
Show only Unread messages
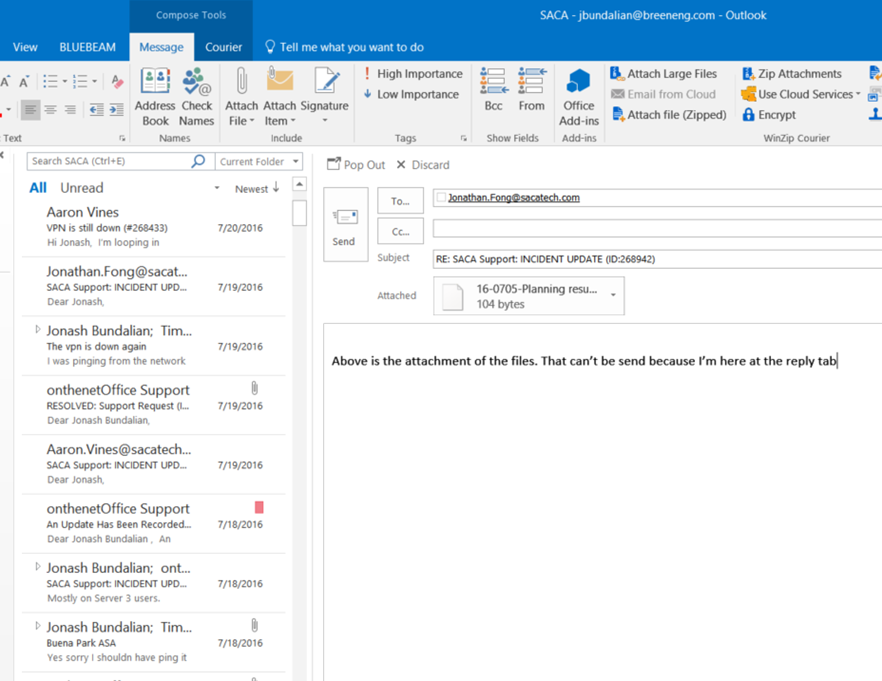tap(81, 188)
